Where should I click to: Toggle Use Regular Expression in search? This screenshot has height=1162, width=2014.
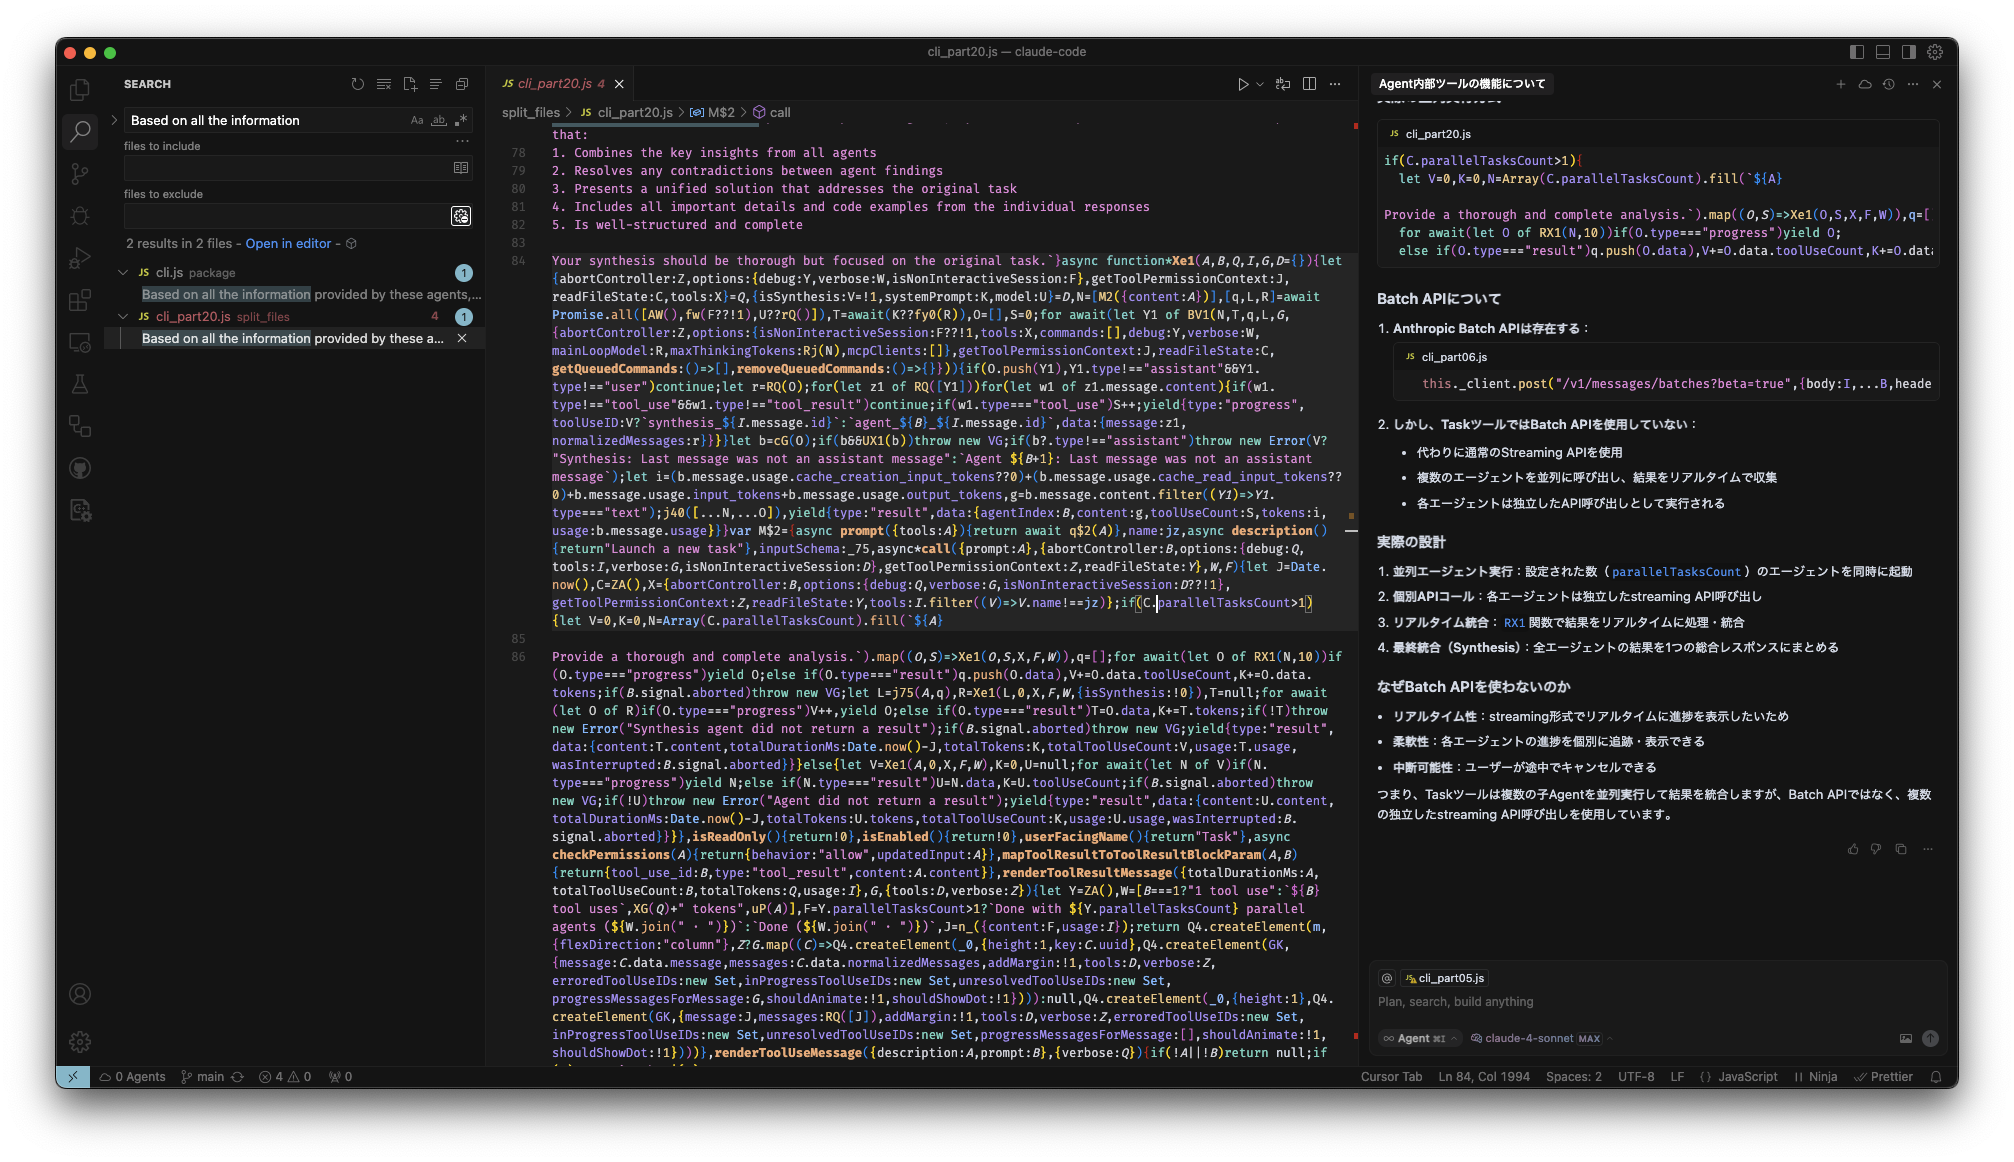(x=461, y=120)
